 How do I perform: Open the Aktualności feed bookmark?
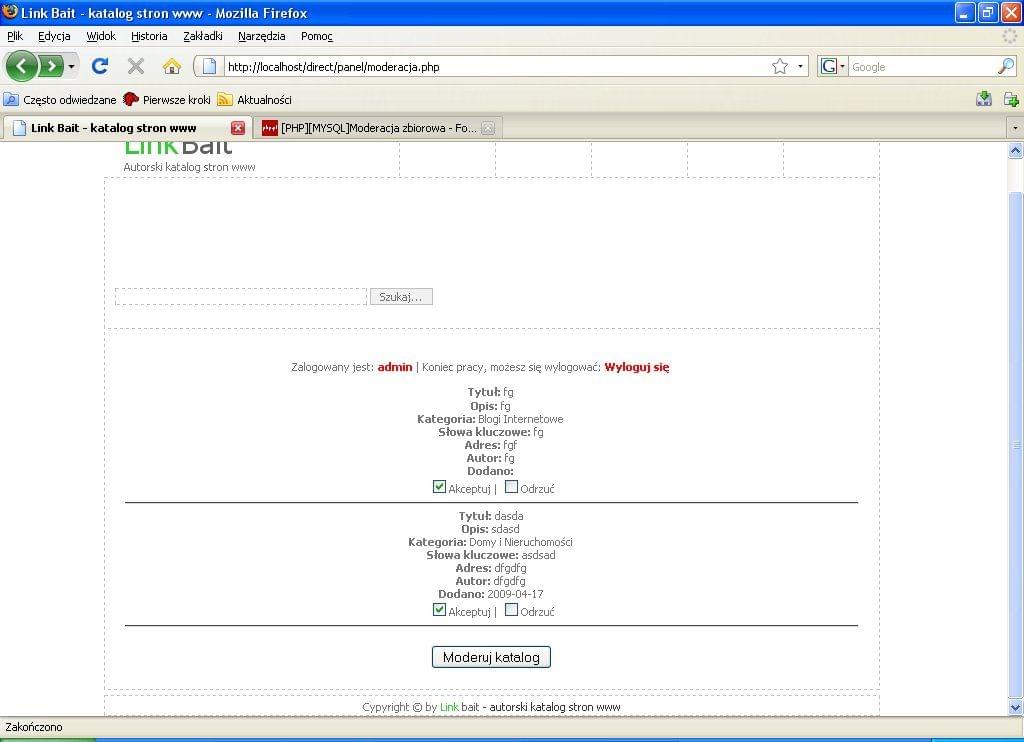[x=255, y=99]
